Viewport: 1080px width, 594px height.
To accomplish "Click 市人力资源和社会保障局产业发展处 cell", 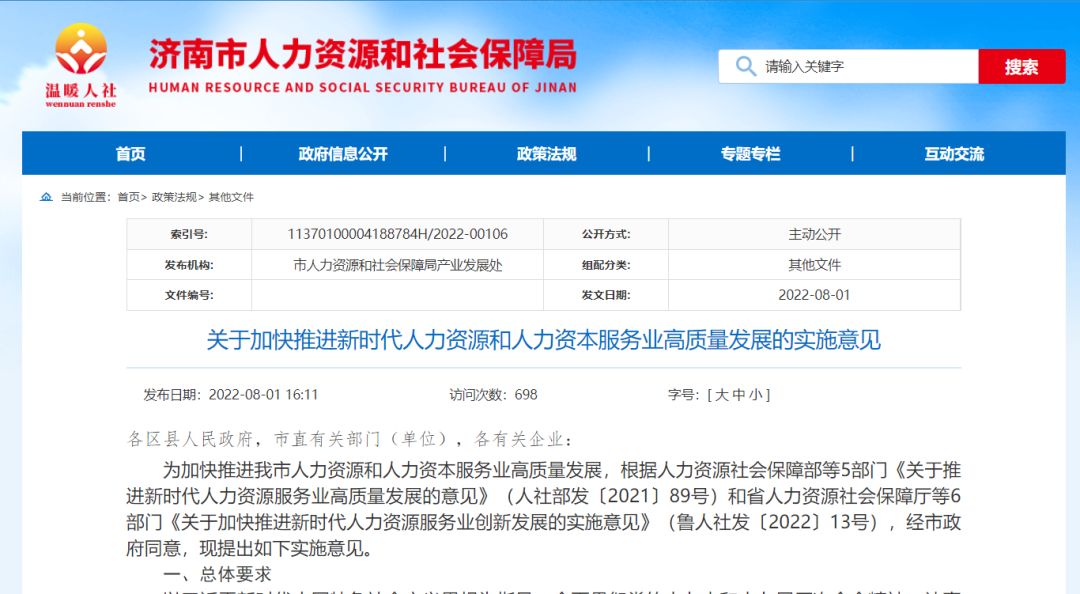I will tap(397, 265).
